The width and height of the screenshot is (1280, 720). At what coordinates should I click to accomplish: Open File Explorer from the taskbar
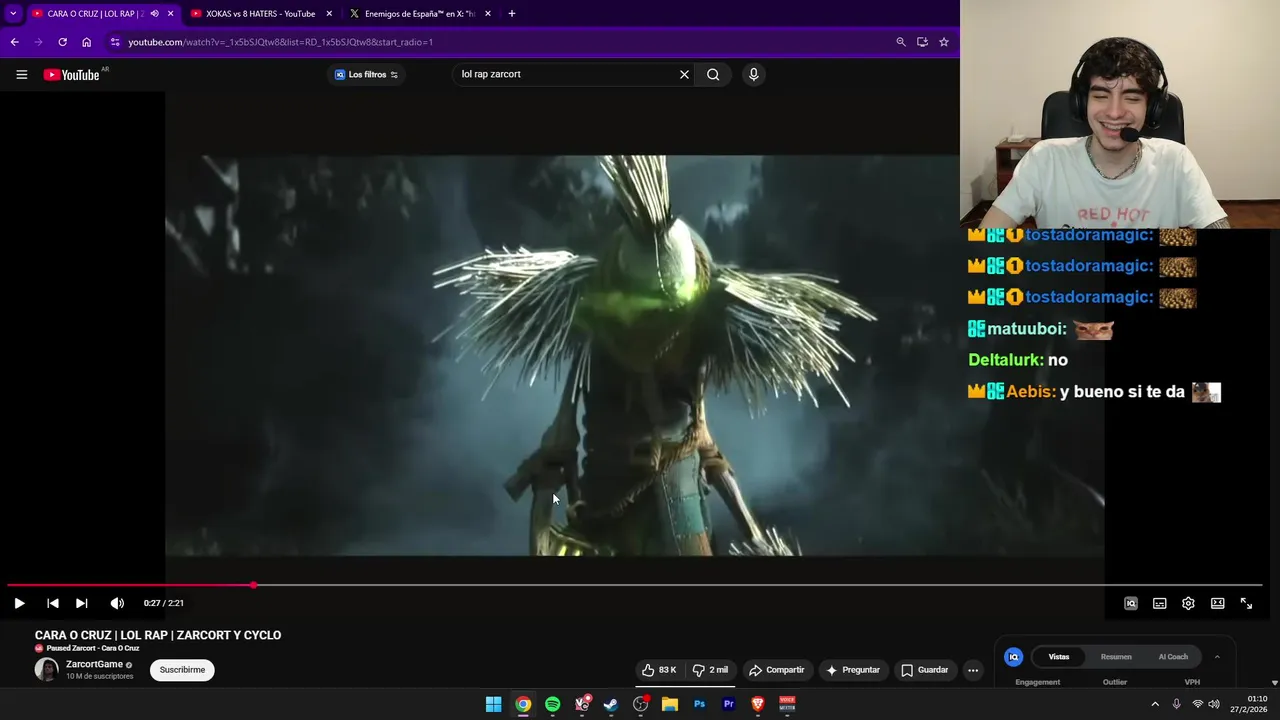coord(670,704)
